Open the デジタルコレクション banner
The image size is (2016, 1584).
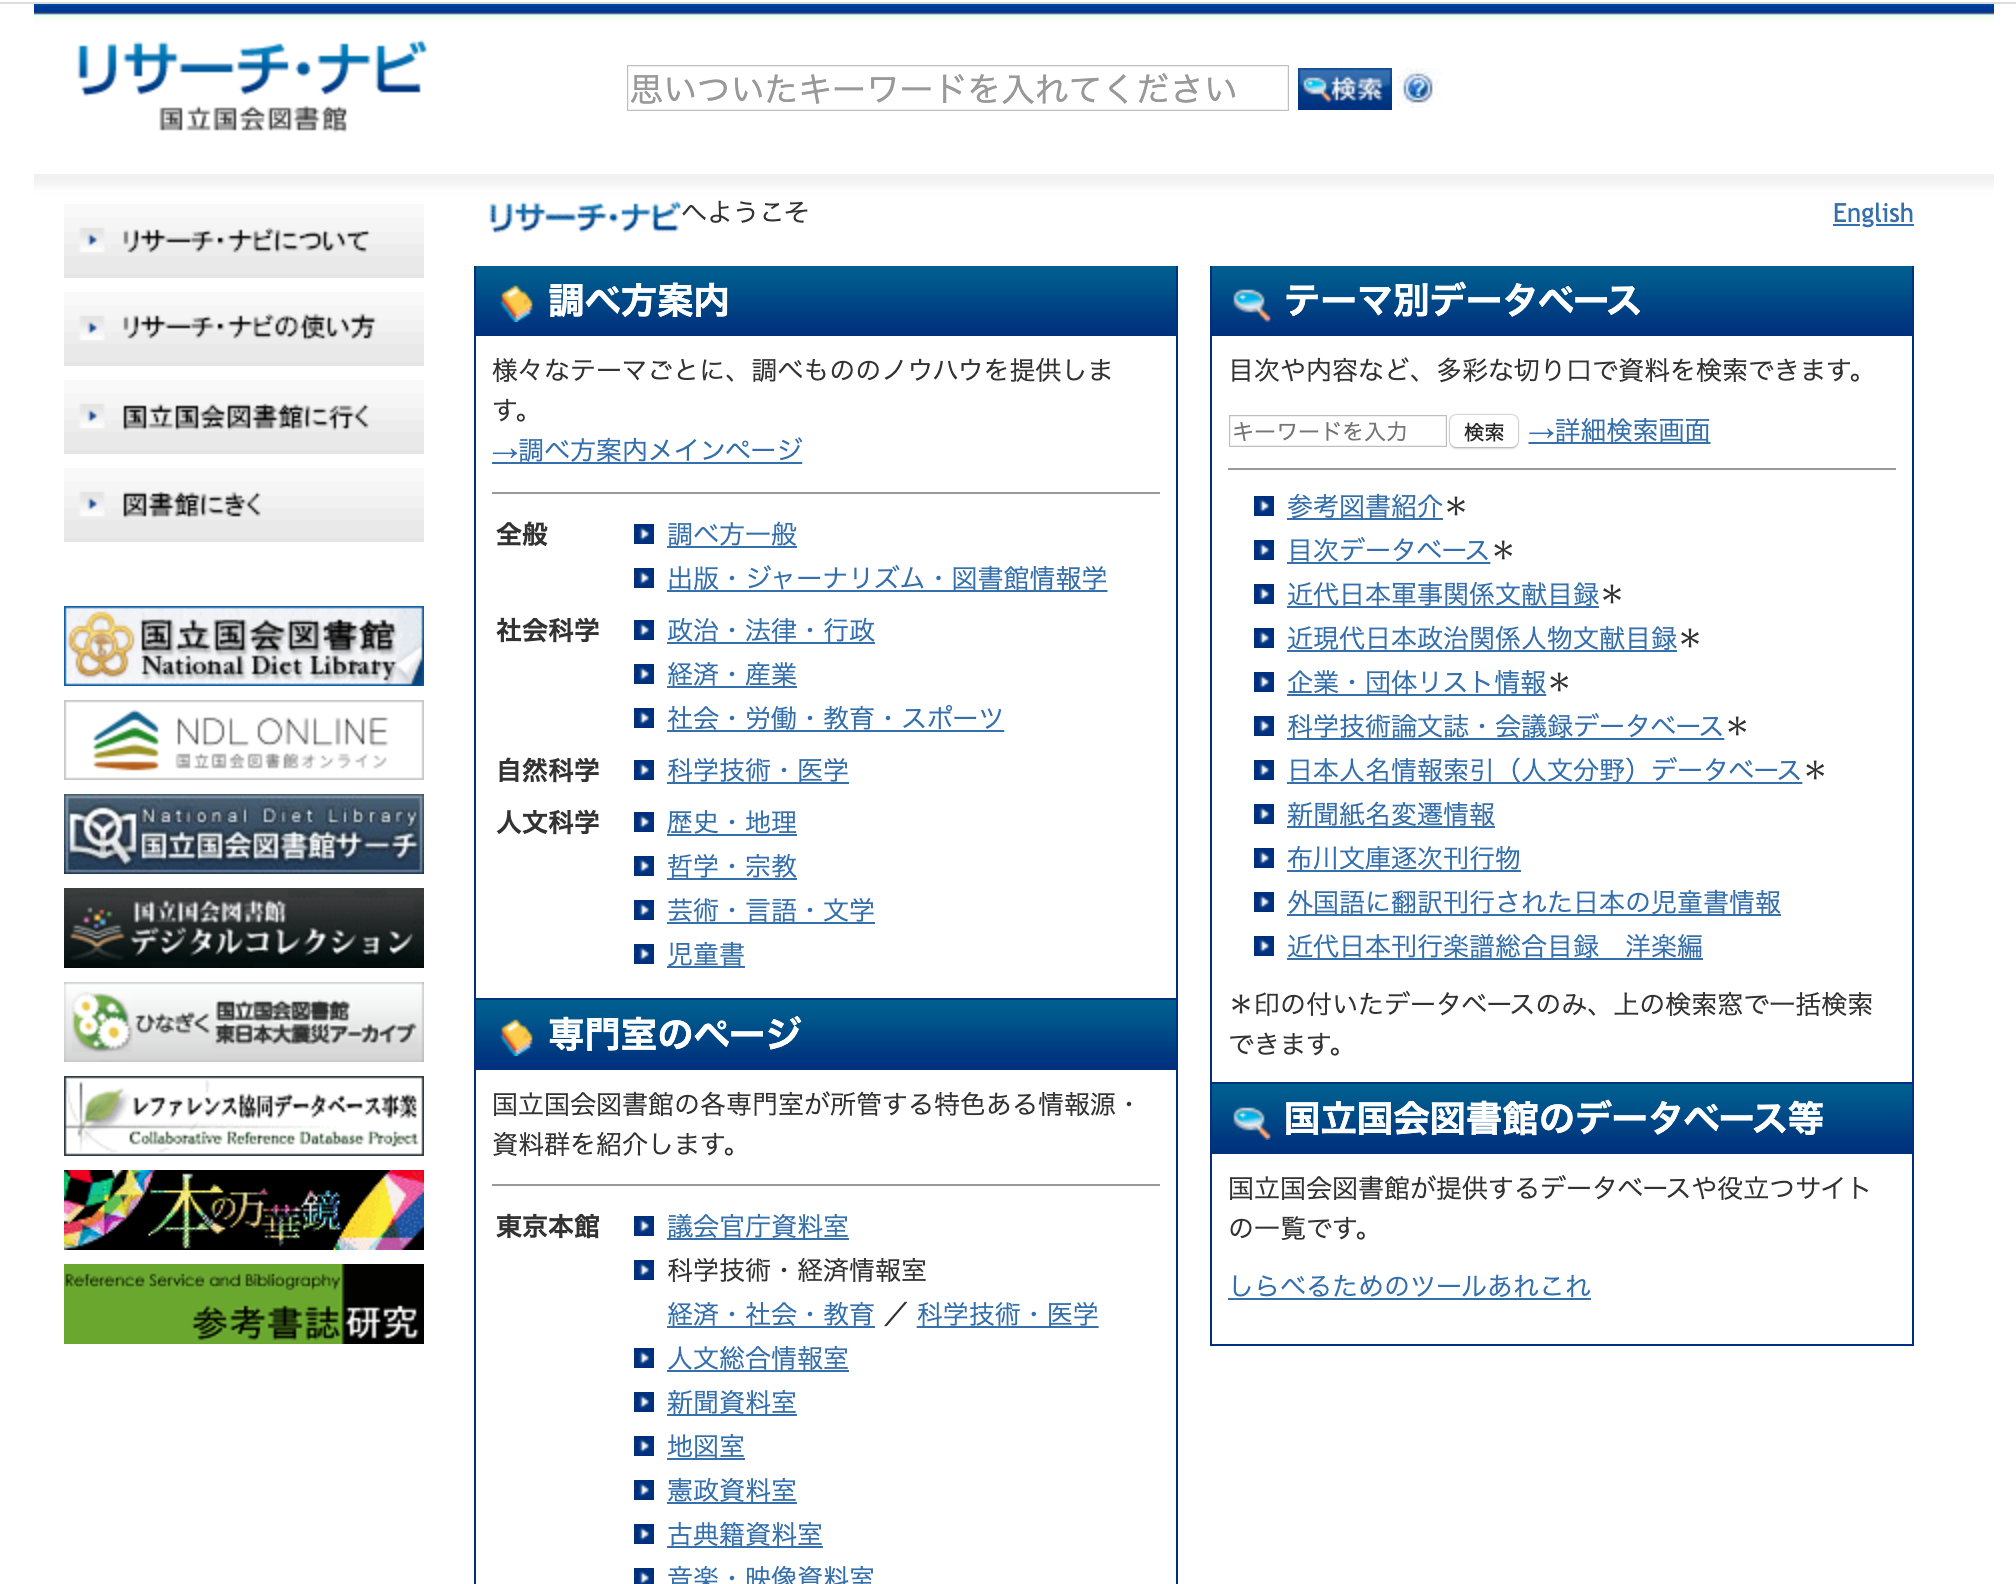click(244, 928)
